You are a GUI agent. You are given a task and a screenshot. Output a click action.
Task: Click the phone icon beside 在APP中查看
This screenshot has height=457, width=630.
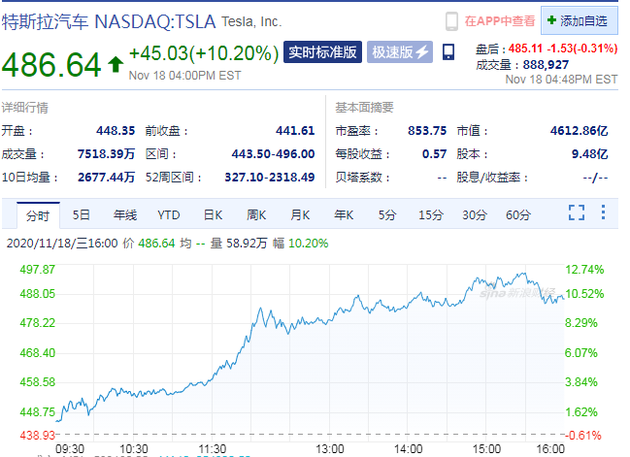tap(452, 21)
